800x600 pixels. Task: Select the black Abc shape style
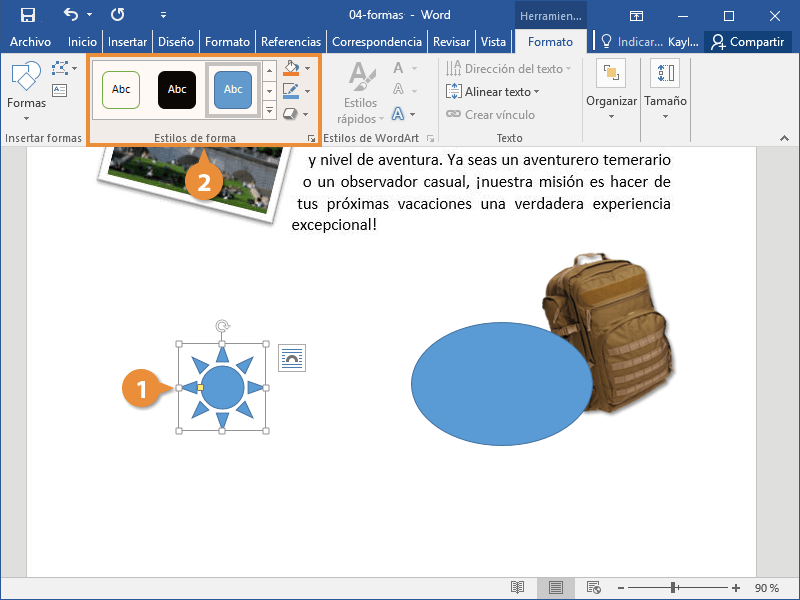click(x=177, y=90)
